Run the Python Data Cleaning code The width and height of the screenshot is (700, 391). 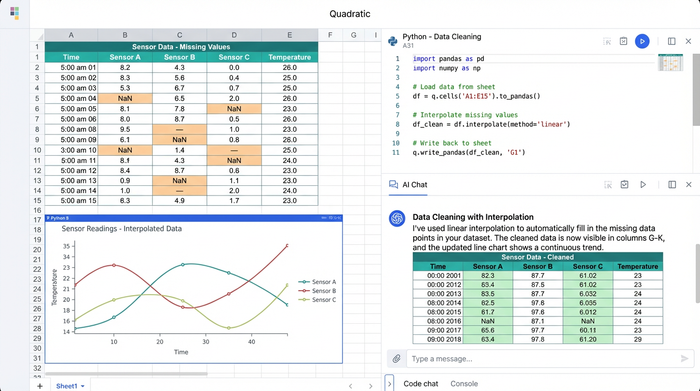642,41
